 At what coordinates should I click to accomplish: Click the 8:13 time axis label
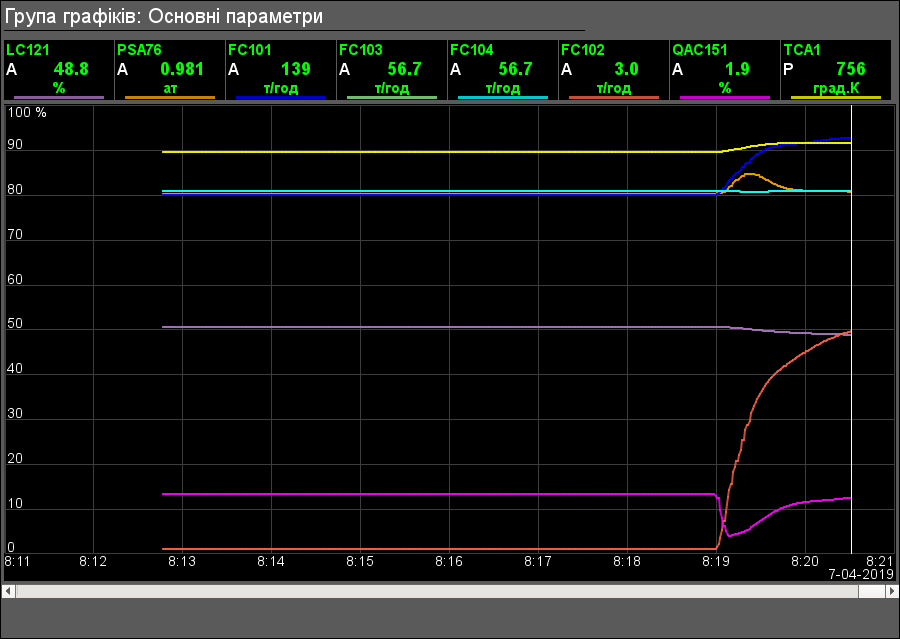(182, 561)
